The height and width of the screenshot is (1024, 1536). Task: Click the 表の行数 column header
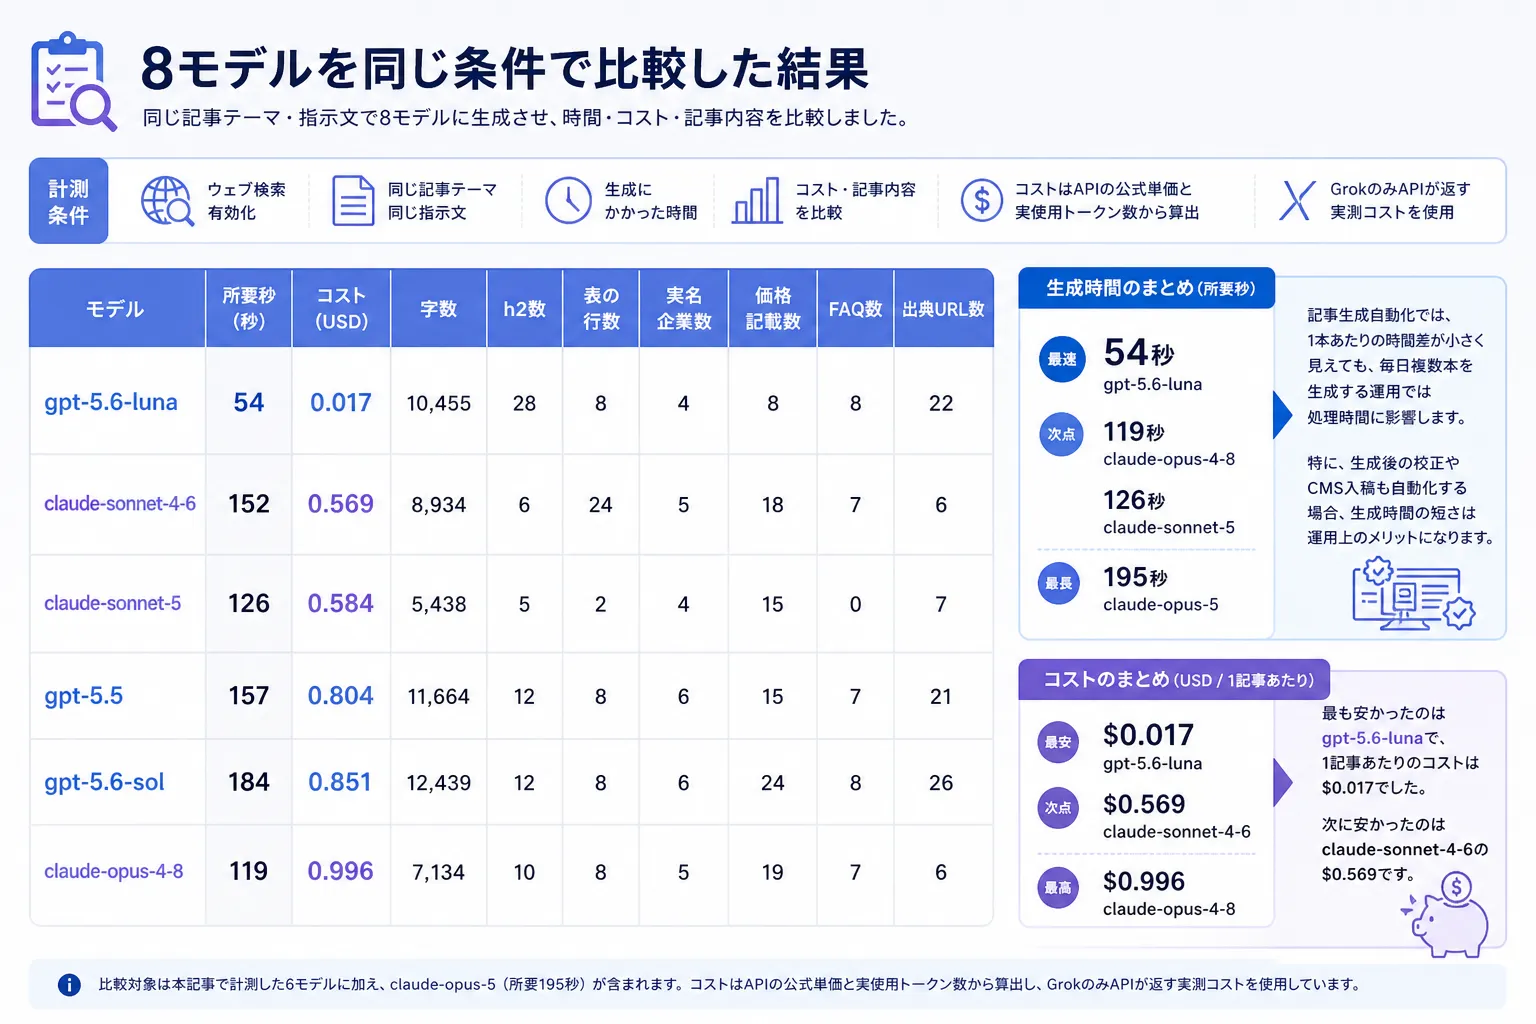(x=601, y=309)
